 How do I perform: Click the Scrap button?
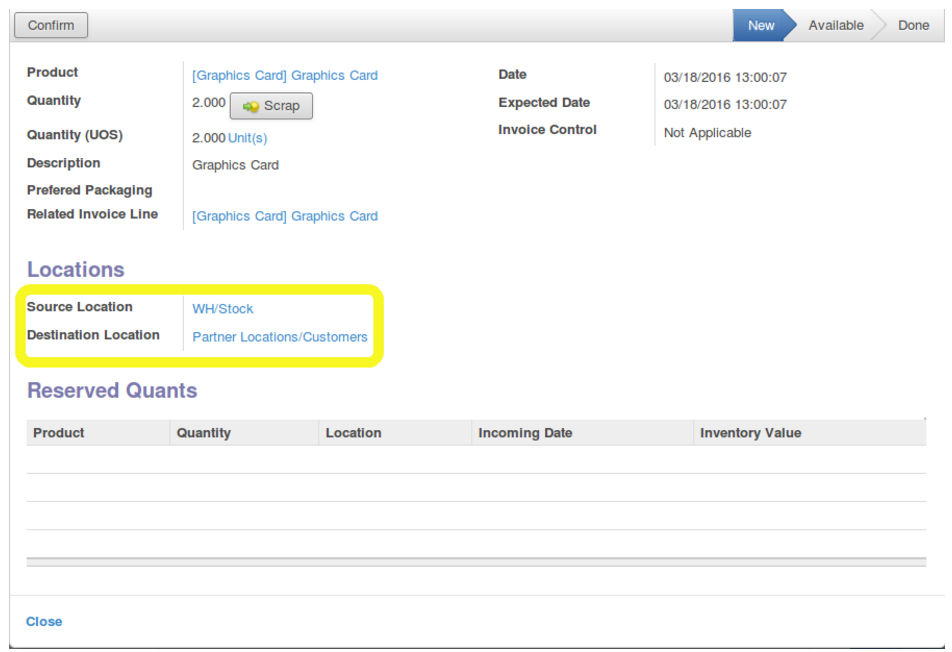tap(271, 106)
